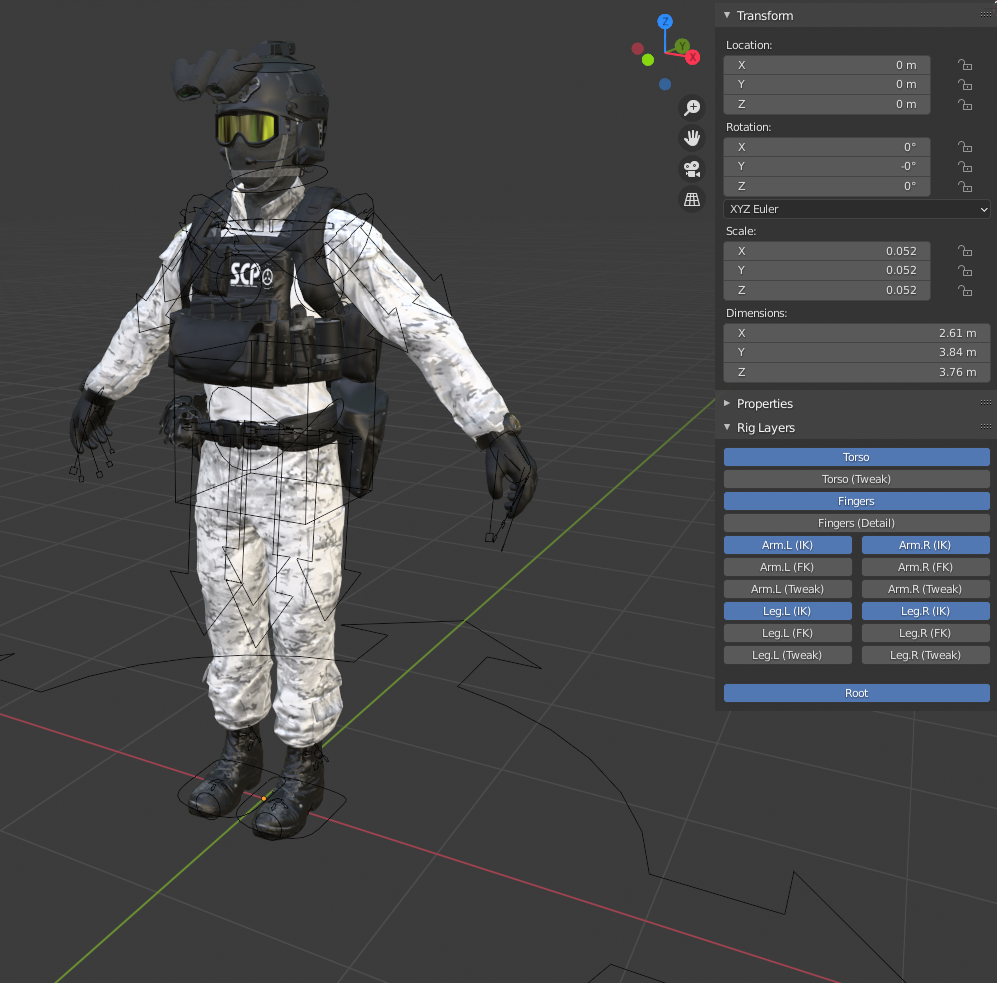The height and width of the screenshot is (983, 997).
Task: Click the Location Z field
Action: pos(827,104)
